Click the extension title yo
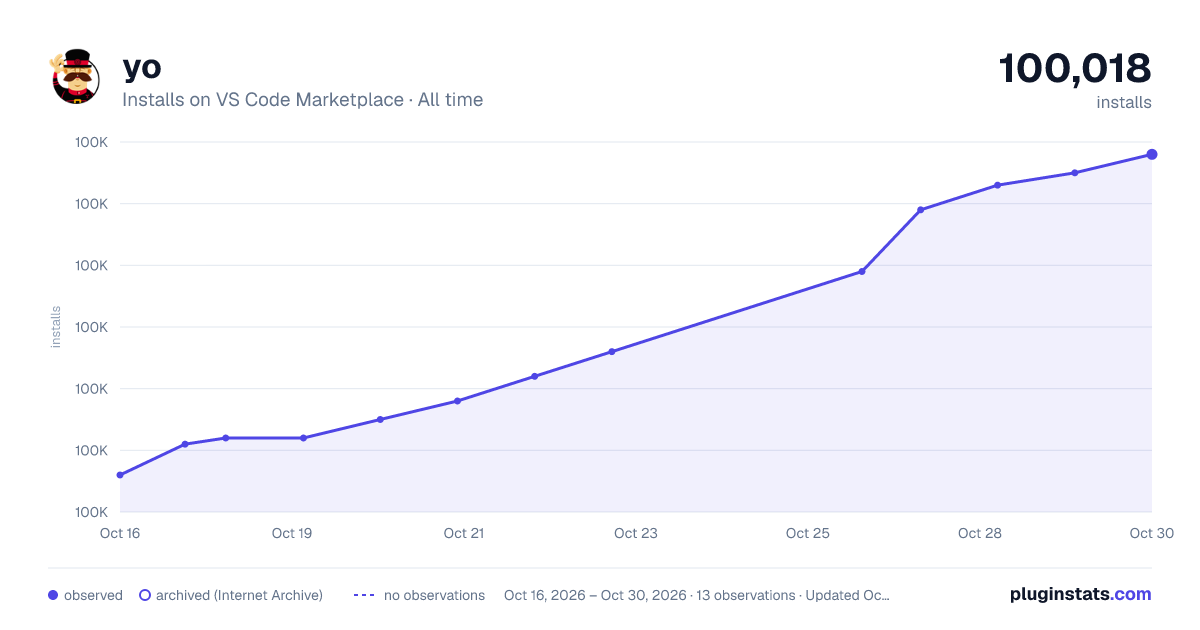Image resolution: width=1200 pixels, height=630 pixels. click(142, 67)
